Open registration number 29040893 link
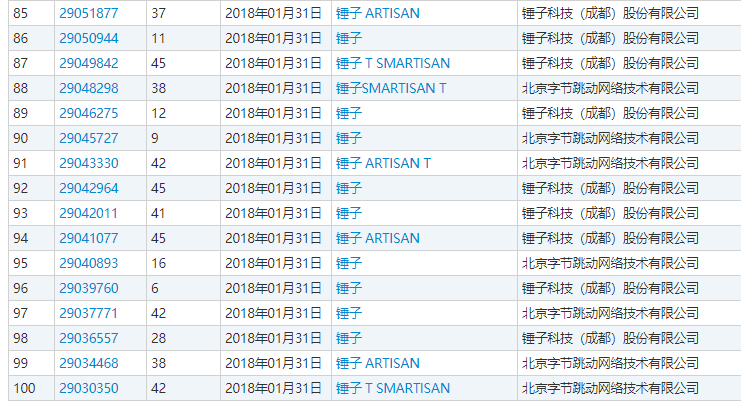The width and height of the screenshot is (741, 409). point(88,263)
